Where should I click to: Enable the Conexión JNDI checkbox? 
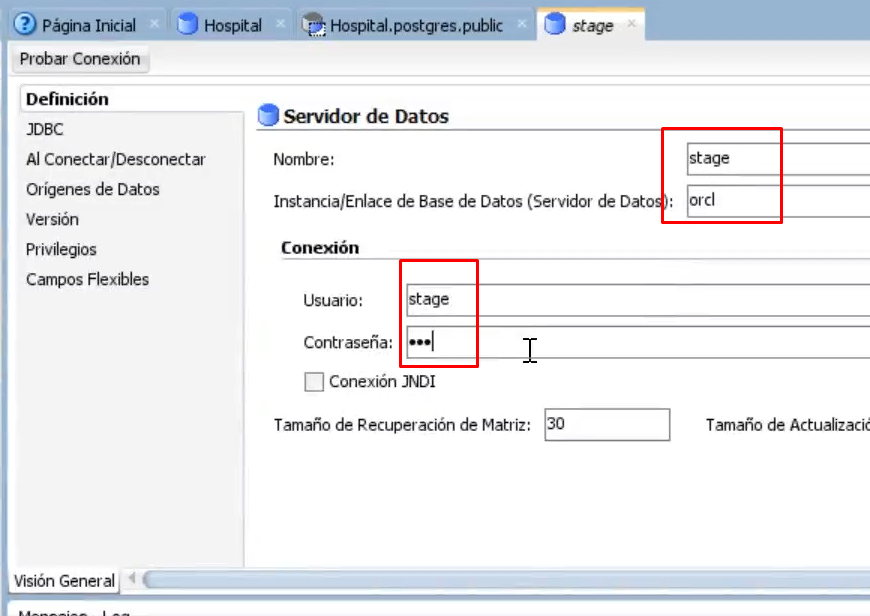(314, 382)
